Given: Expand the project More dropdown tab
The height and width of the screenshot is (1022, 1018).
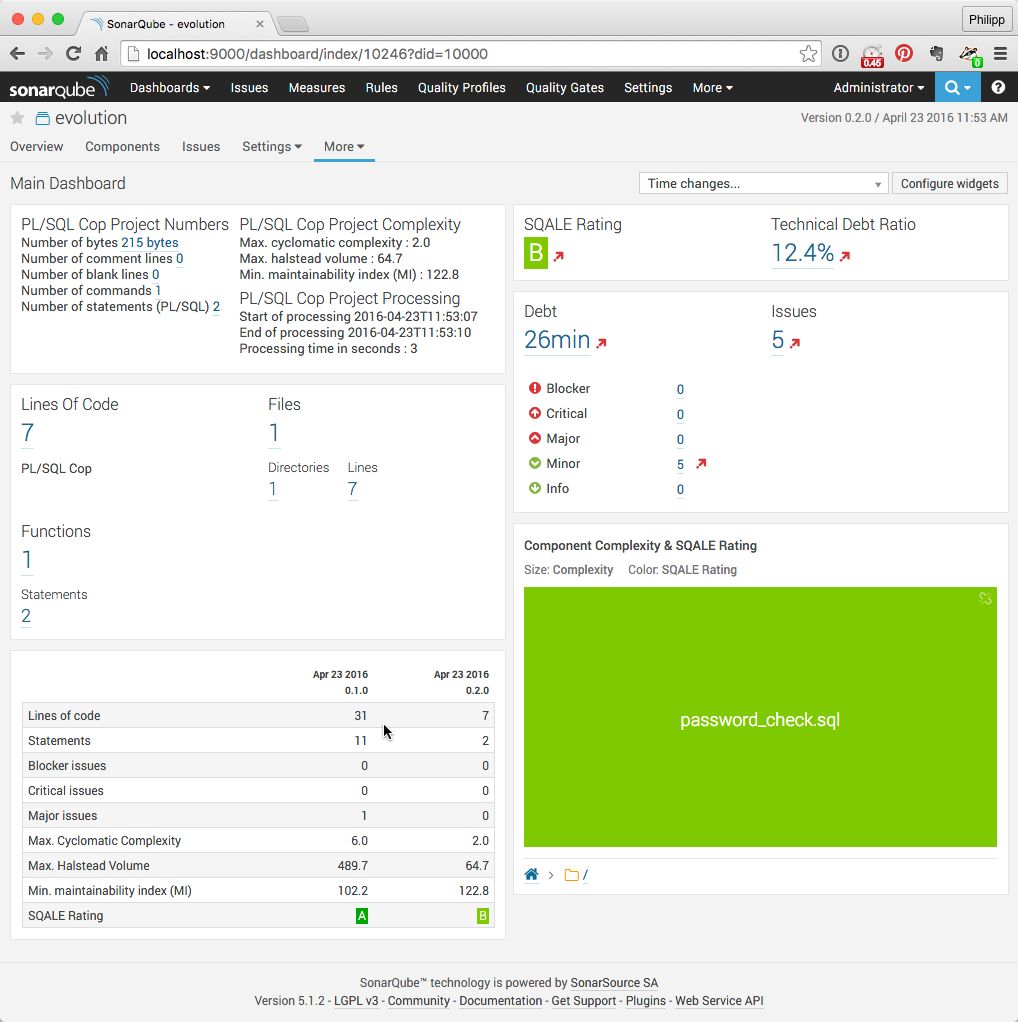Looking at the screenshot, I should (x=344, y=147).
